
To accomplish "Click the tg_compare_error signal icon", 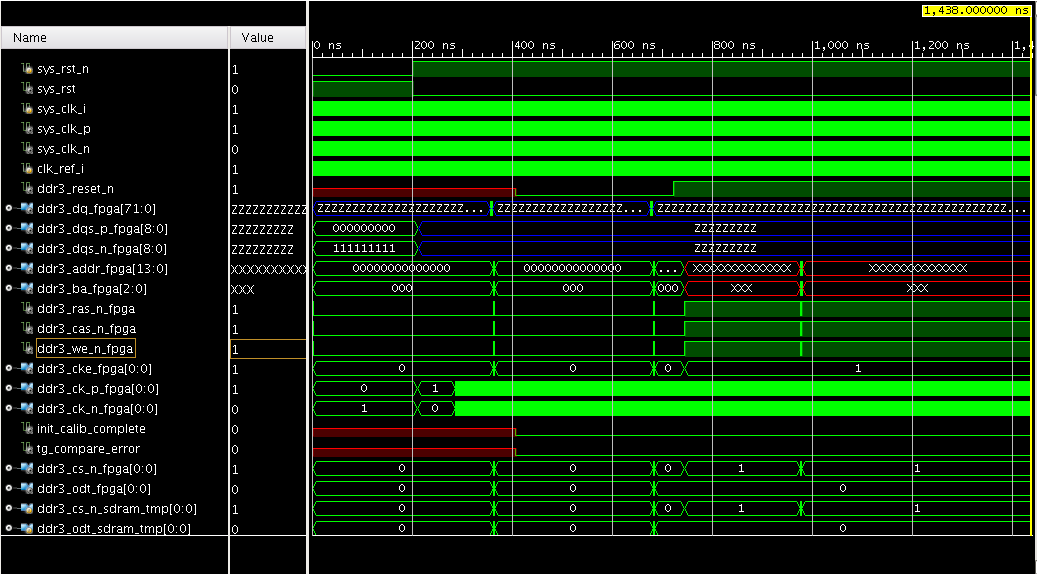I will point(27,449).
